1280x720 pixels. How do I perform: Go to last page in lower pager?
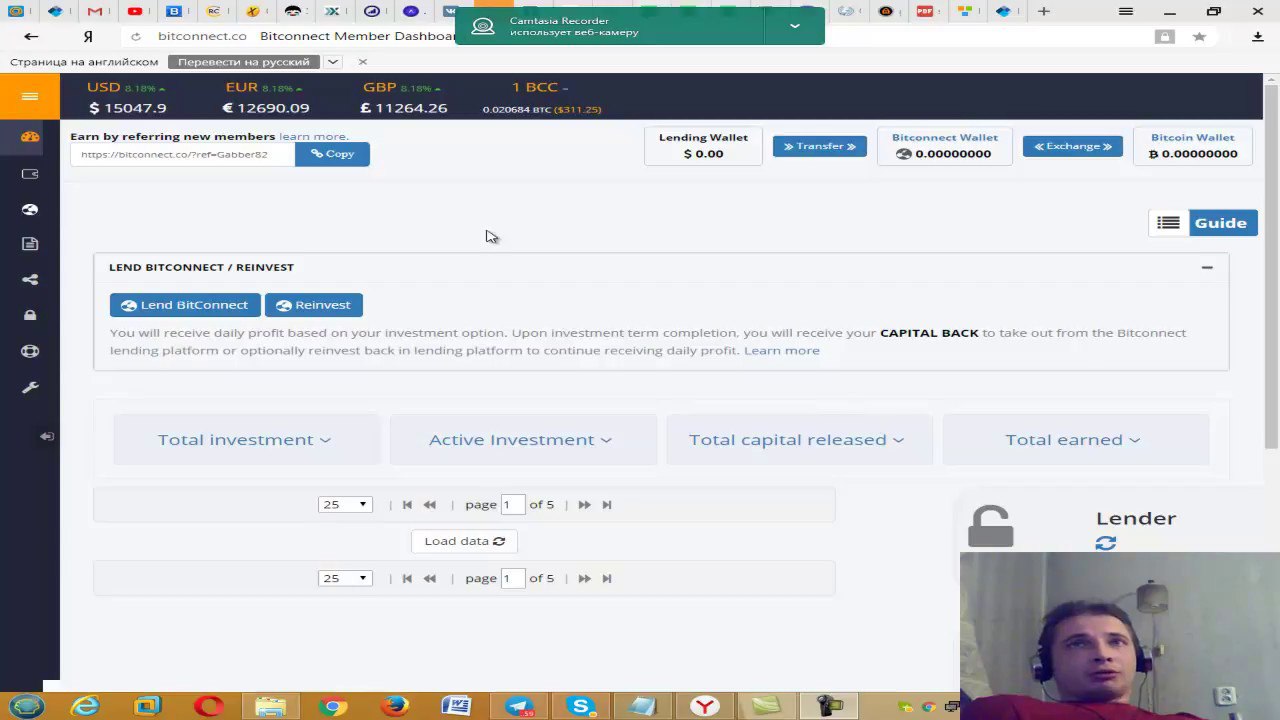point(607,578)
